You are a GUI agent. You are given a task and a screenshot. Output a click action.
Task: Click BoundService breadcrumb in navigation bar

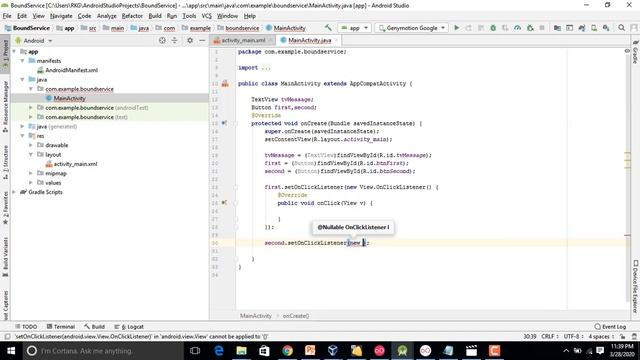click(x=27, y=28)
